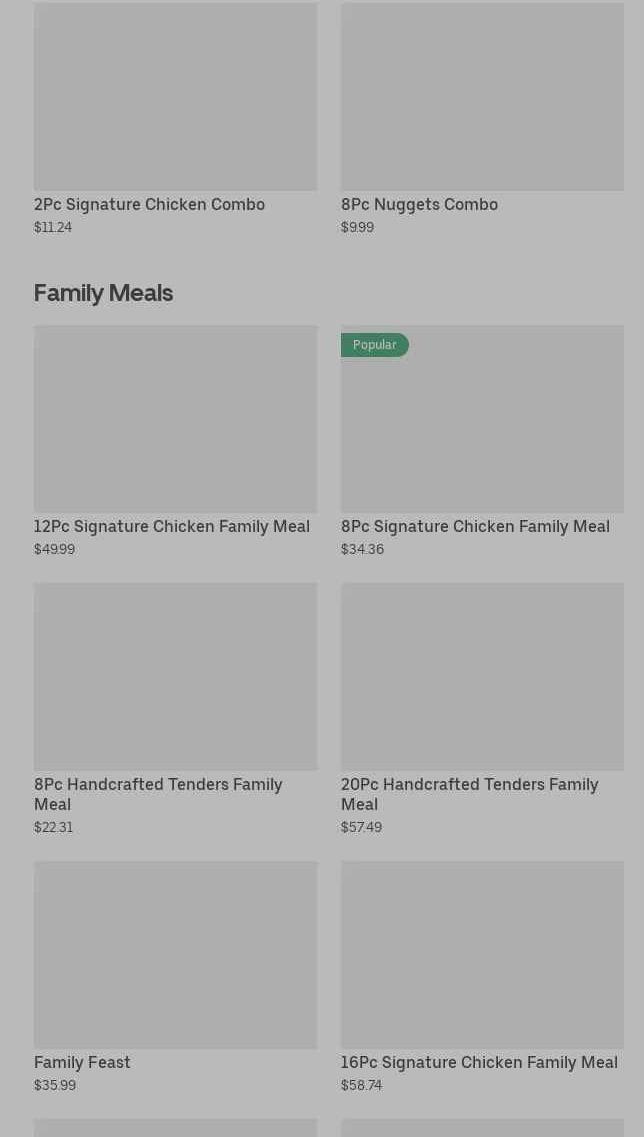The height and width of the screenshot is (1137, 644).
Task: Click the 16Pc Signature Chicken Family Meal name
Action: click(x=479, y=1062)
